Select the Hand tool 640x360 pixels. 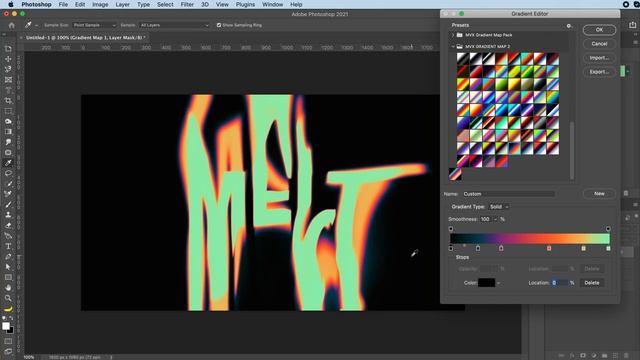[x=8, y=288]
